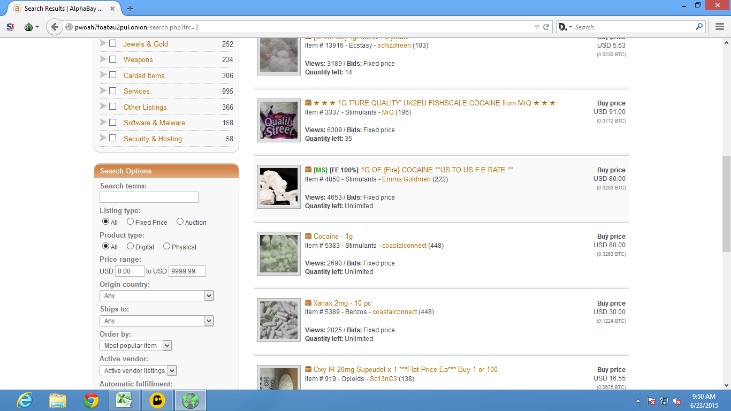This screenshot has width=731, height=411.
Task: Open a new tab with the plus icon
Action: click(130, 8)
